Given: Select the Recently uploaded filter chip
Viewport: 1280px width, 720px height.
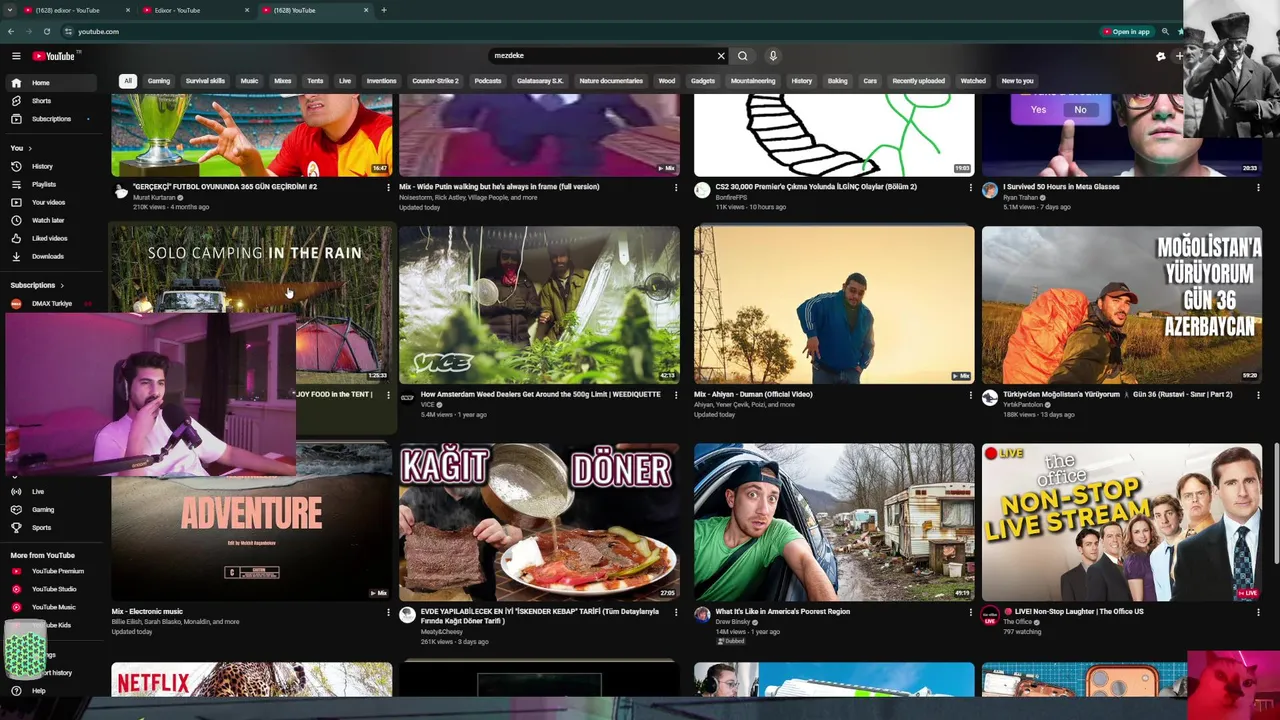Looking at the screenshot, I should pos(918,81).
